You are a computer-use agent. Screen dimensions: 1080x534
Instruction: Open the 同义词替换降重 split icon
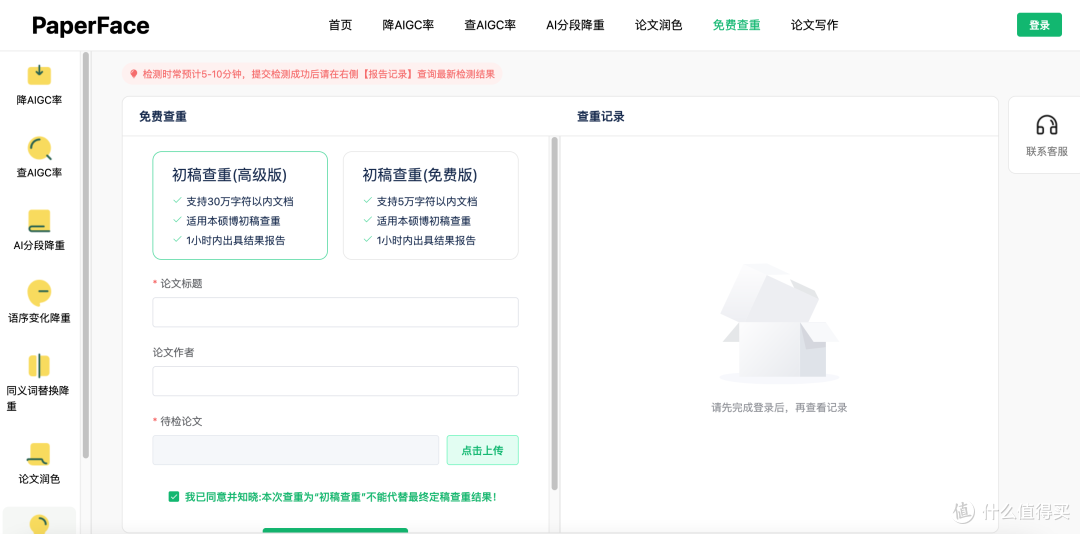pos(39,366)
